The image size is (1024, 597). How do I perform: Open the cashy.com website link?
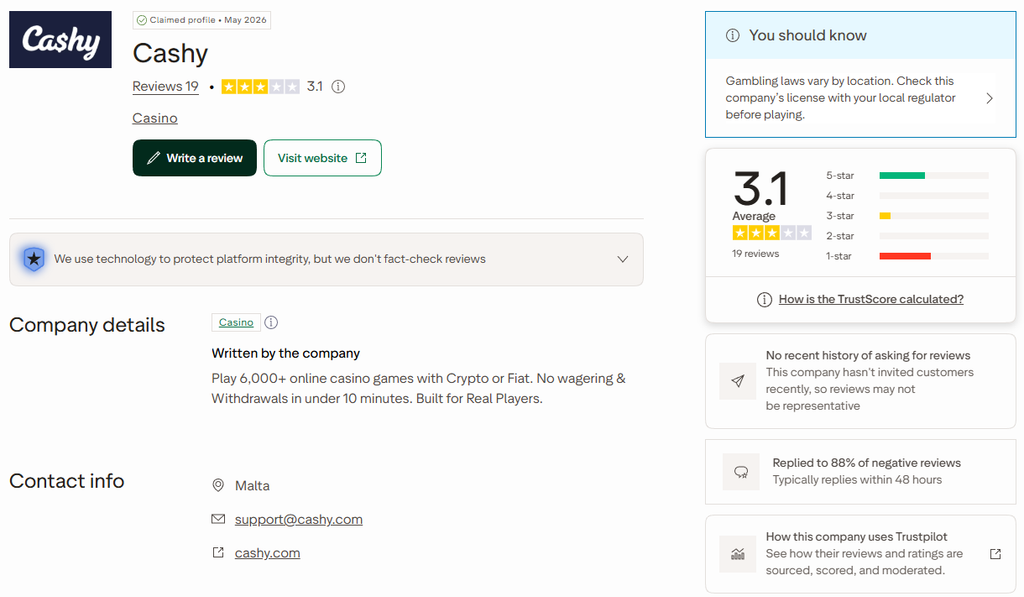click(268, 553)
